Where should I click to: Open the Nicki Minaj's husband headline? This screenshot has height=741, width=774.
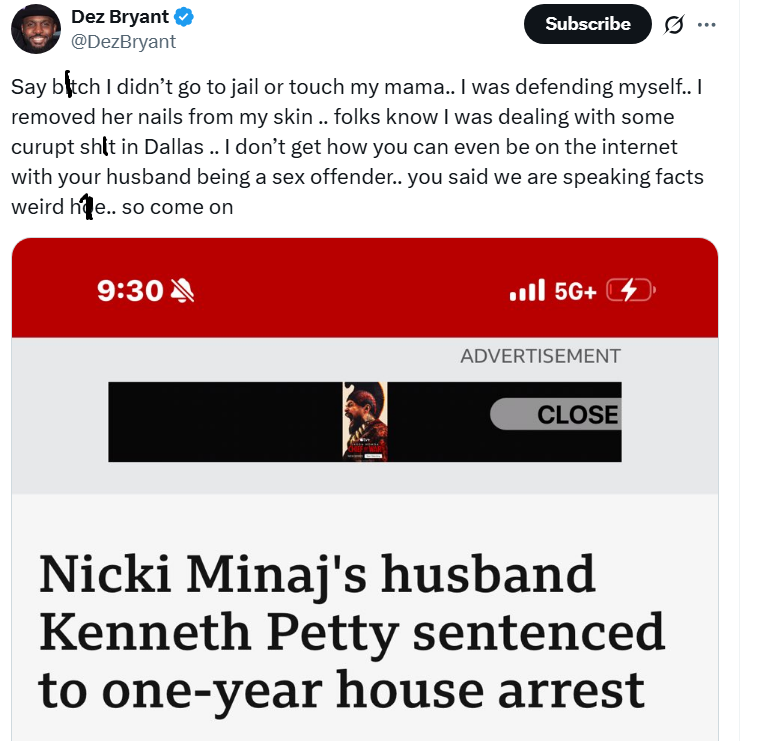[351, 632]
